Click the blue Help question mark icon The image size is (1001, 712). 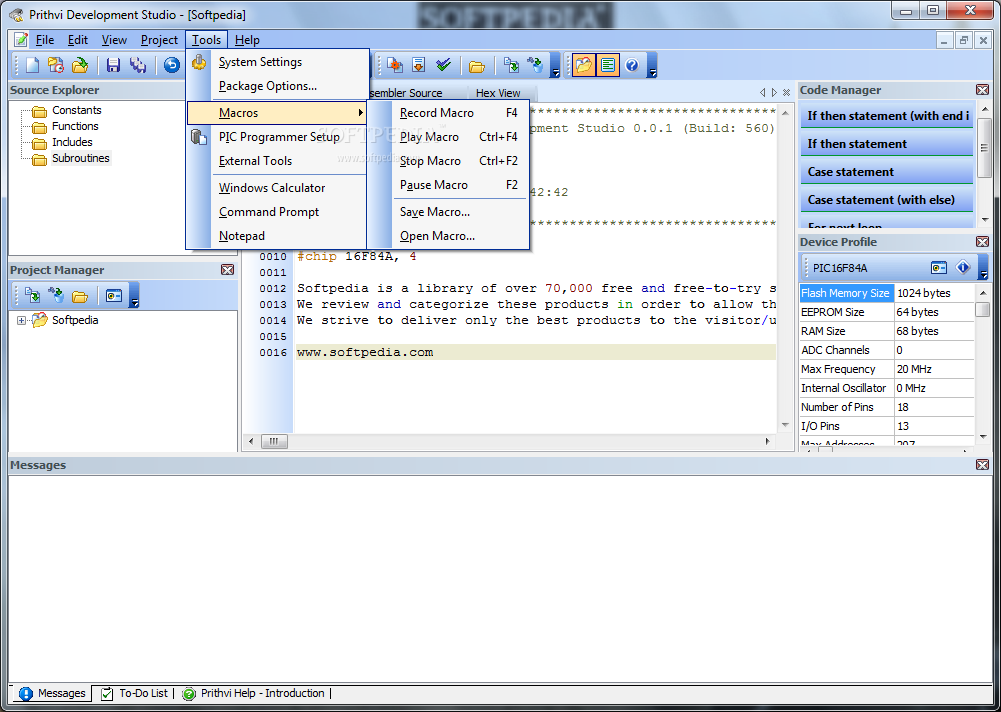632,64
